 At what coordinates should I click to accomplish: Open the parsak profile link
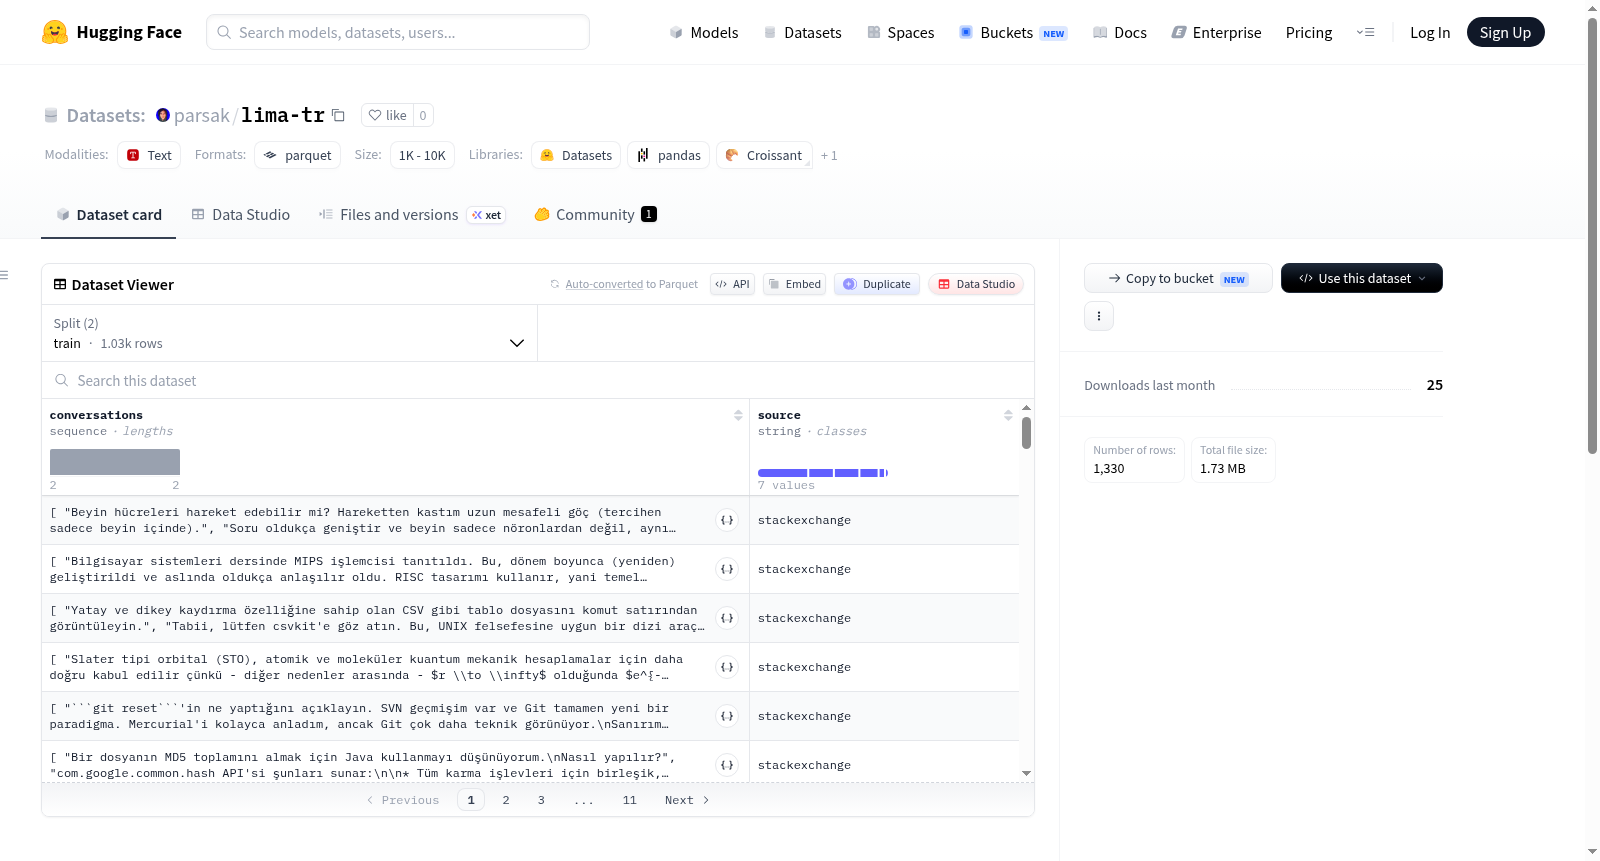click(x=202, y=115)
